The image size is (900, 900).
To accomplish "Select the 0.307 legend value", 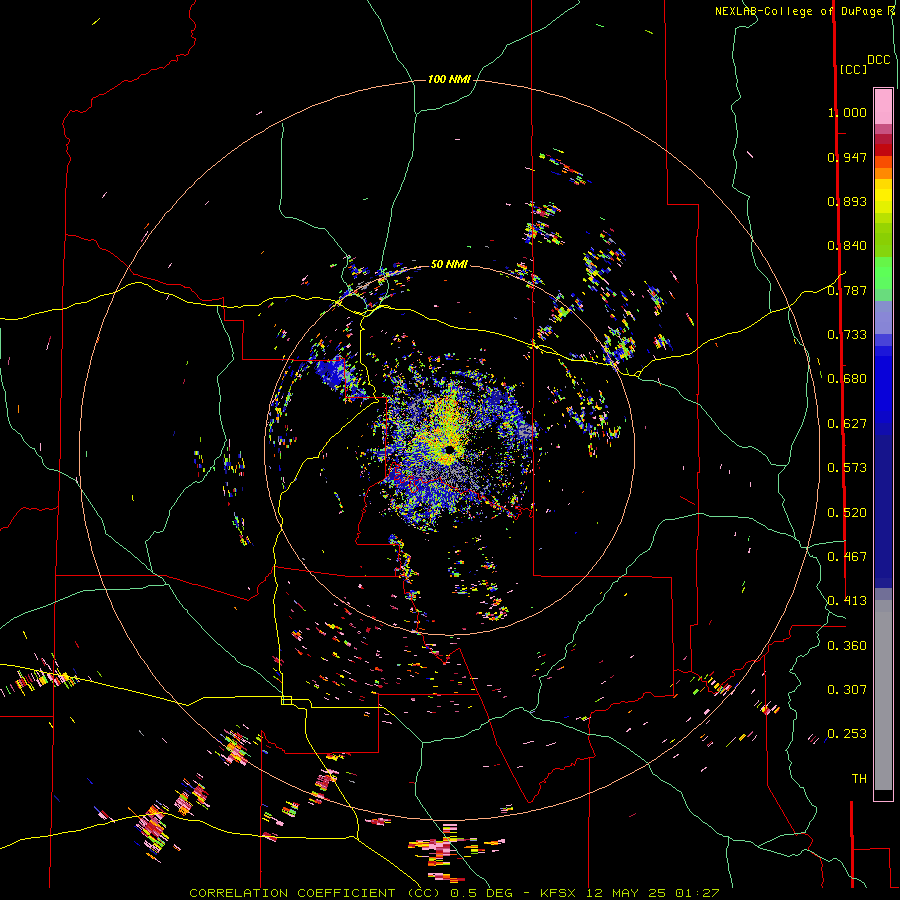I will pos(847,690).
